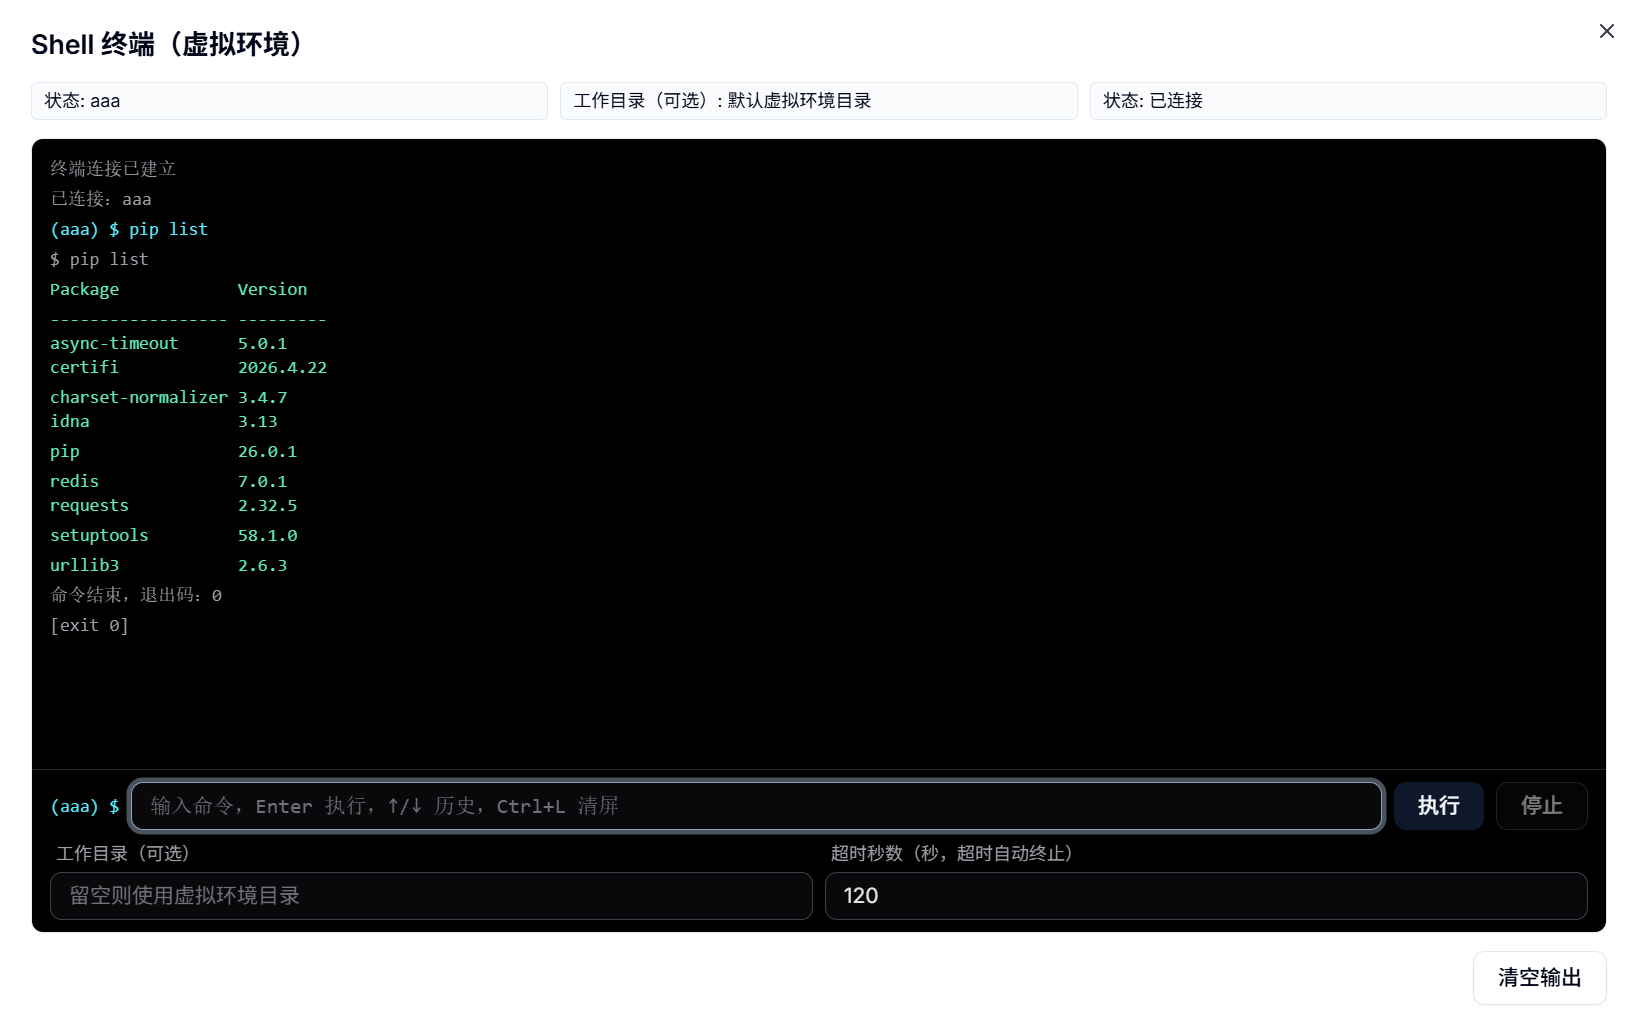Click requests version 2.32.5

267,505
